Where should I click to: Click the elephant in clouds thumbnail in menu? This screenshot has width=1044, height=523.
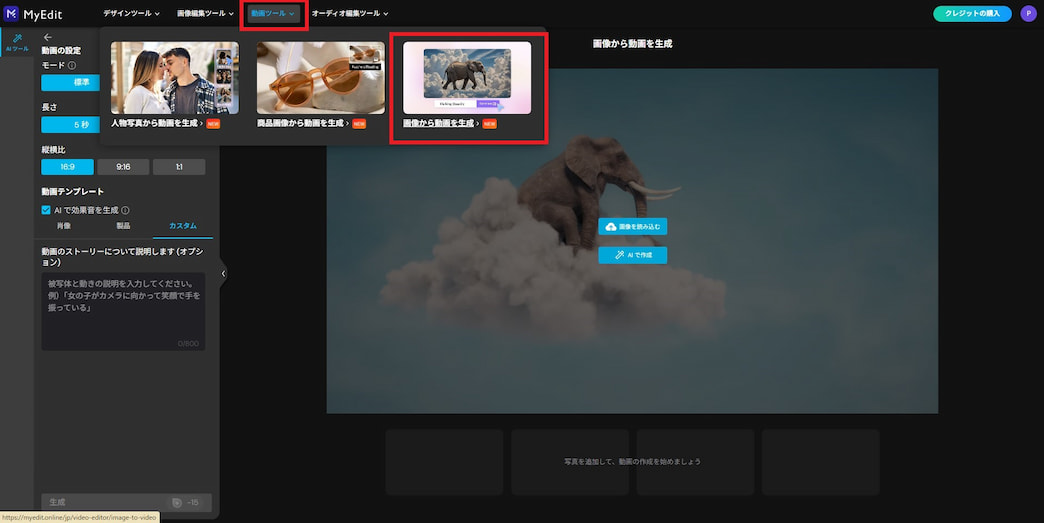coord(467,78)
